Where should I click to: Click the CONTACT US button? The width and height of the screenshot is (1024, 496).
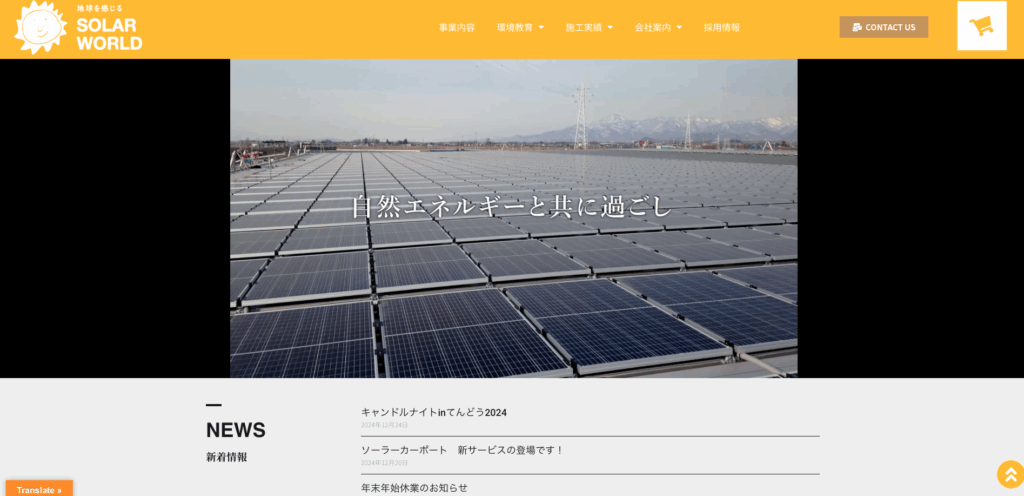[884, 27]
